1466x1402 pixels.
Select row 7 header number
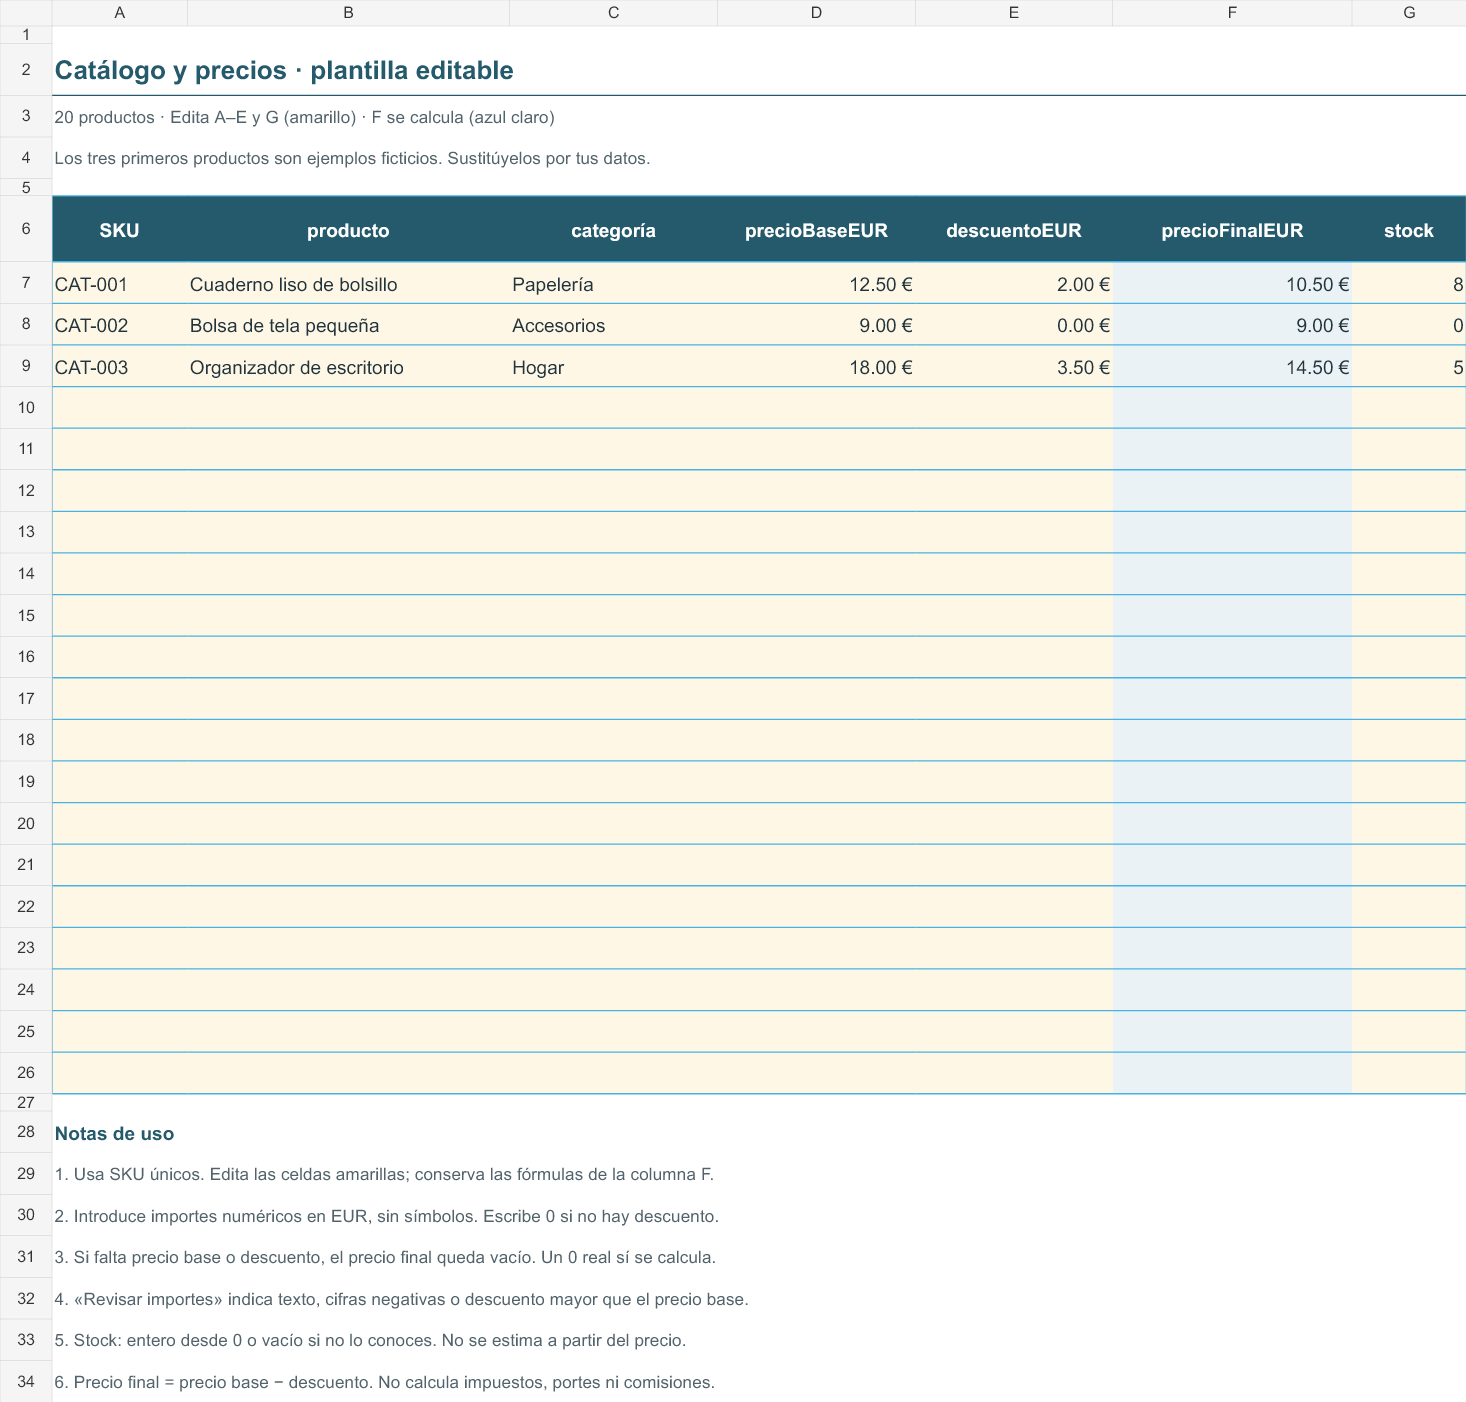pyautogui.click(x=26, y=283)
